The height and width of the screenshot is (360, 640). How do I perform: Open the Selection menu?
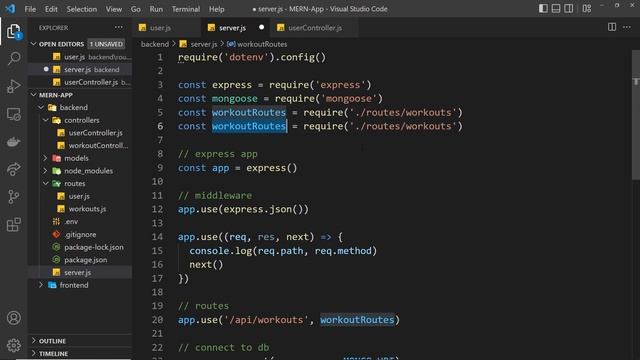pos(82,9)
